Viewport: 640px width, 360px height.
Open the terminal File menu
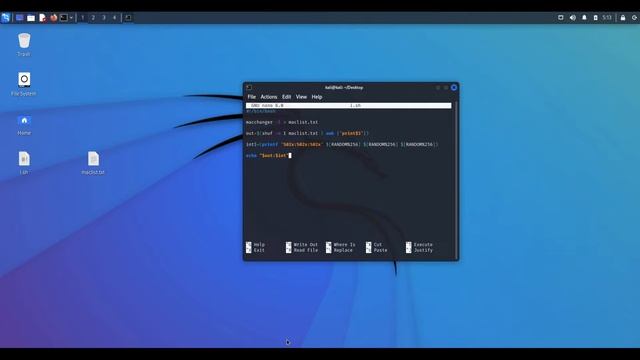[x=252, y=97]
